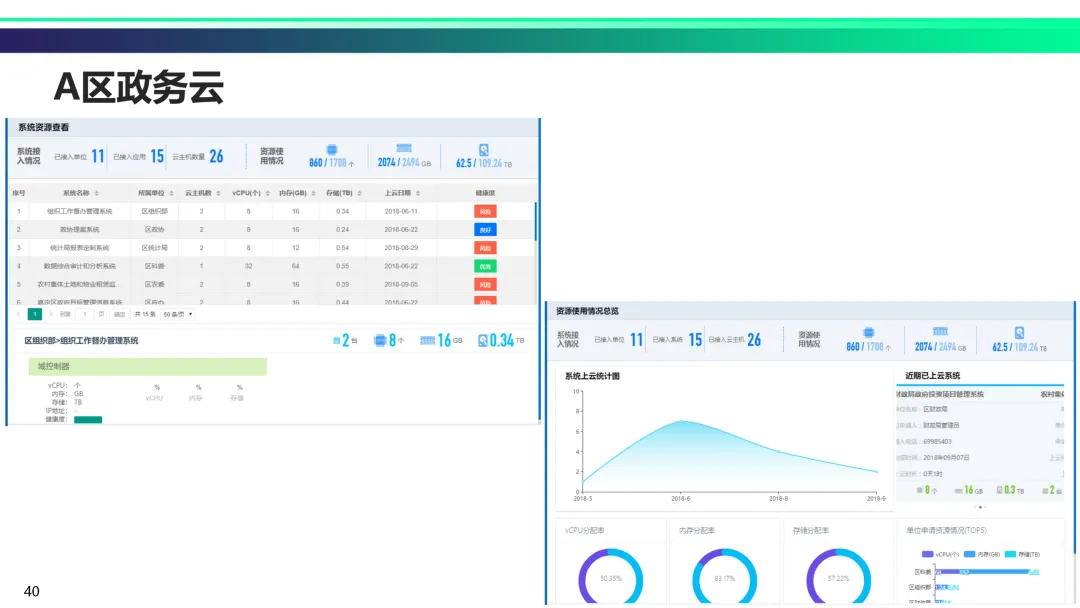Viewport: 1080px width, 608px height.
Task: Click storage disk icon in 系统资源查看 header
Action: click(x=484, y=150)
